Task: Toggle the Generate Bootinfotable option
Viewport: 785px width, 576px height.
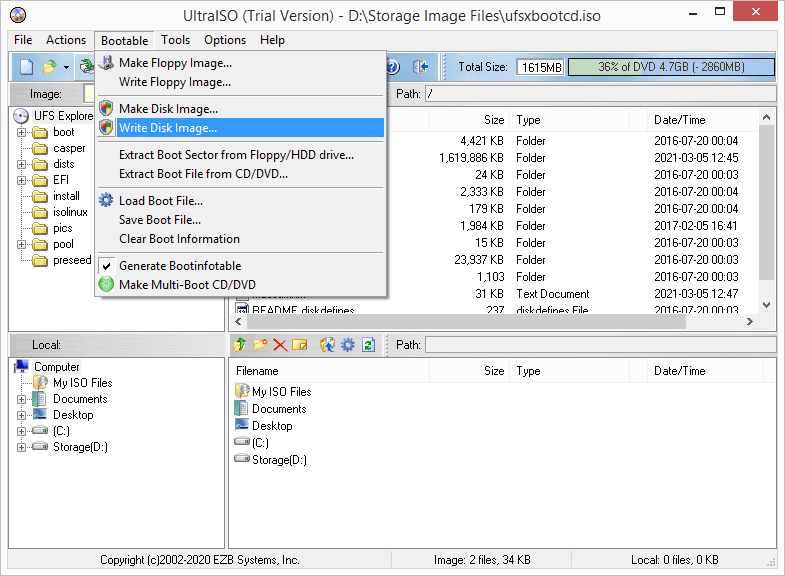Action: click(179, 266)
